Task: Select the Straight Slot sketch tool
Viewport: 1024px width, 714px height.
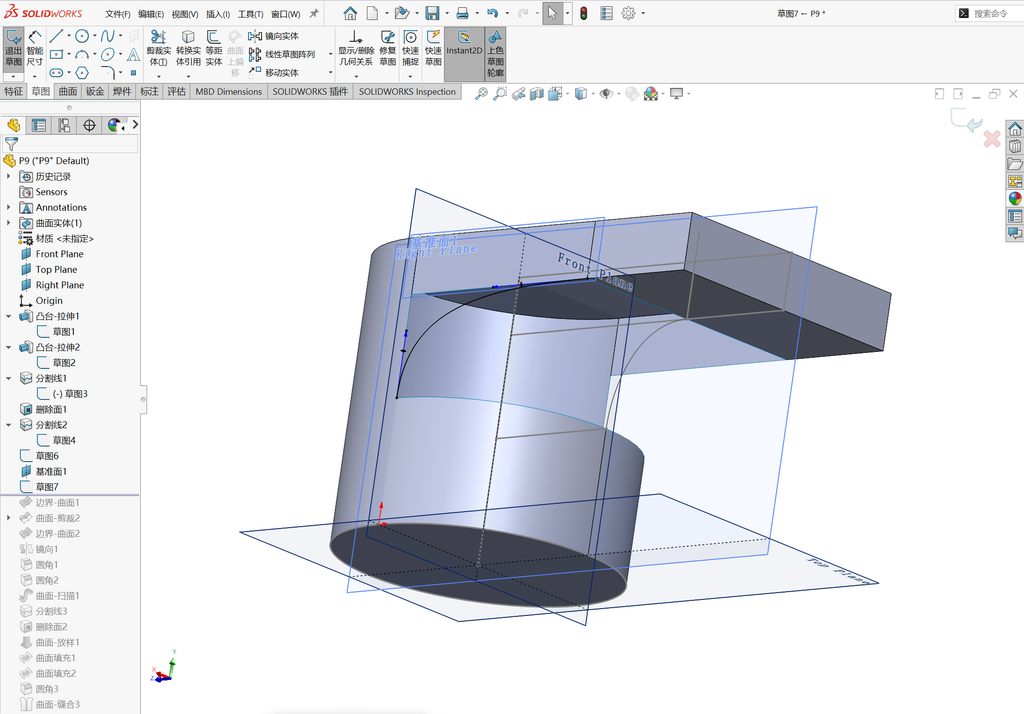Action: point(56,73)
